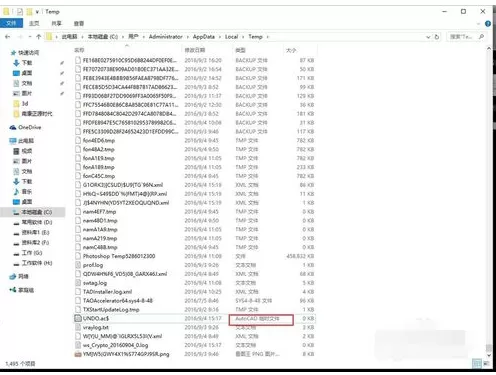Select the TAOAccelerator64.sys4-8-48 file
The width and height of the screenshot is (496, 375).
point(118,301)
